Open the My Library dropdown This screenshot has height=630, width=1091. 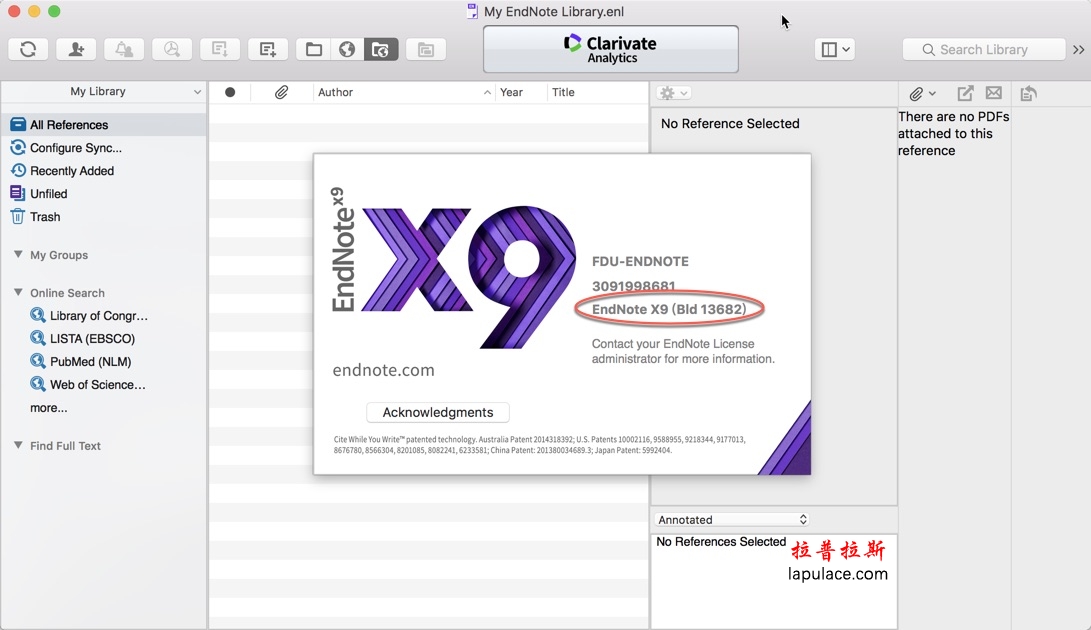click(x=104, y=91)
